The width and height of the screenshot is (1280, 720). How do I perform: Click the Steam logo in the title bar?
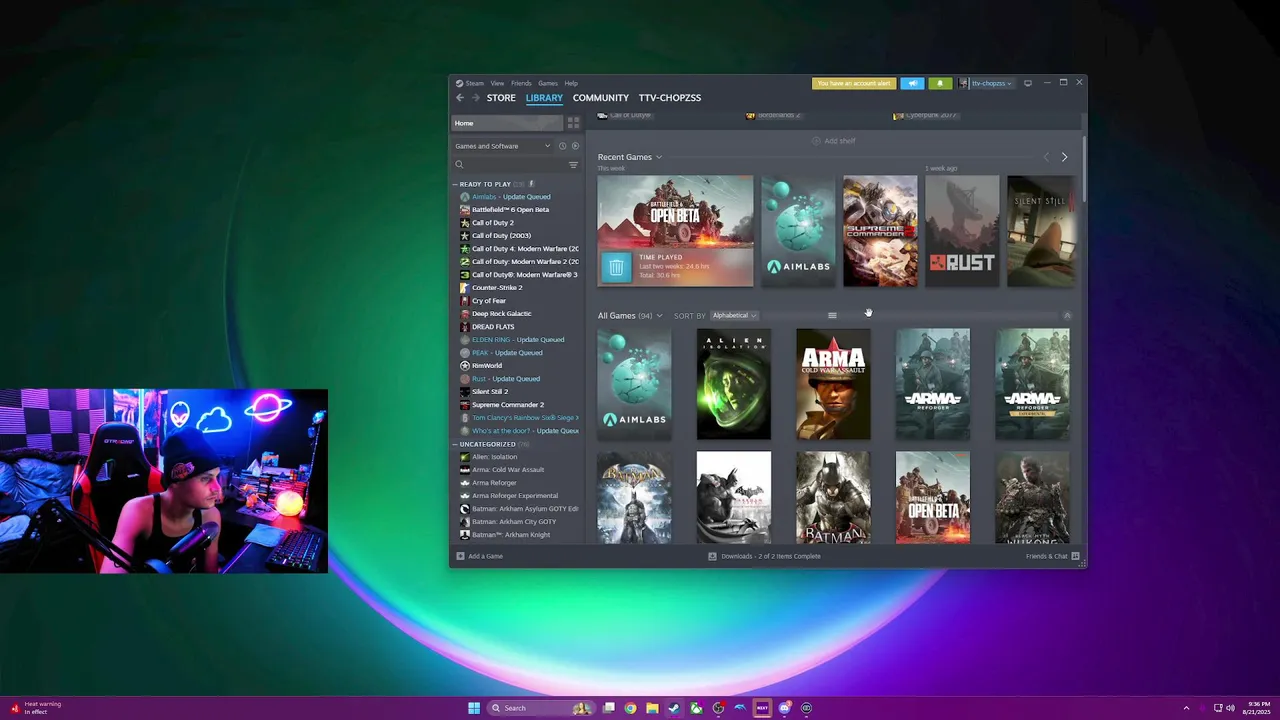[x=459, y=83]
